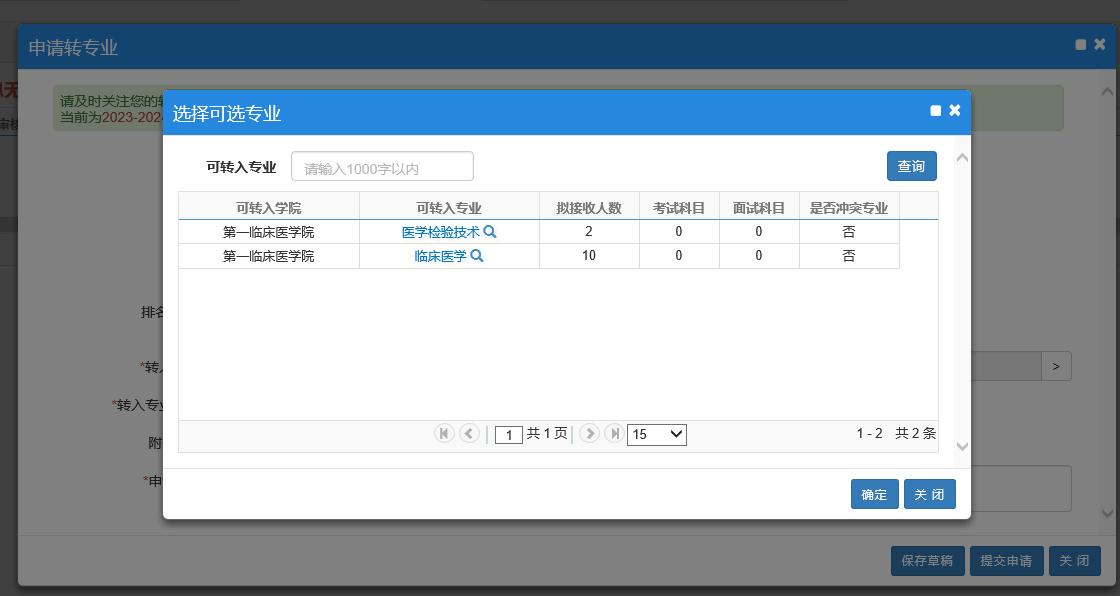The image size is (1120, 596).
Task: Sort by 拟接收人数 column header
Action: coord(589,208)
